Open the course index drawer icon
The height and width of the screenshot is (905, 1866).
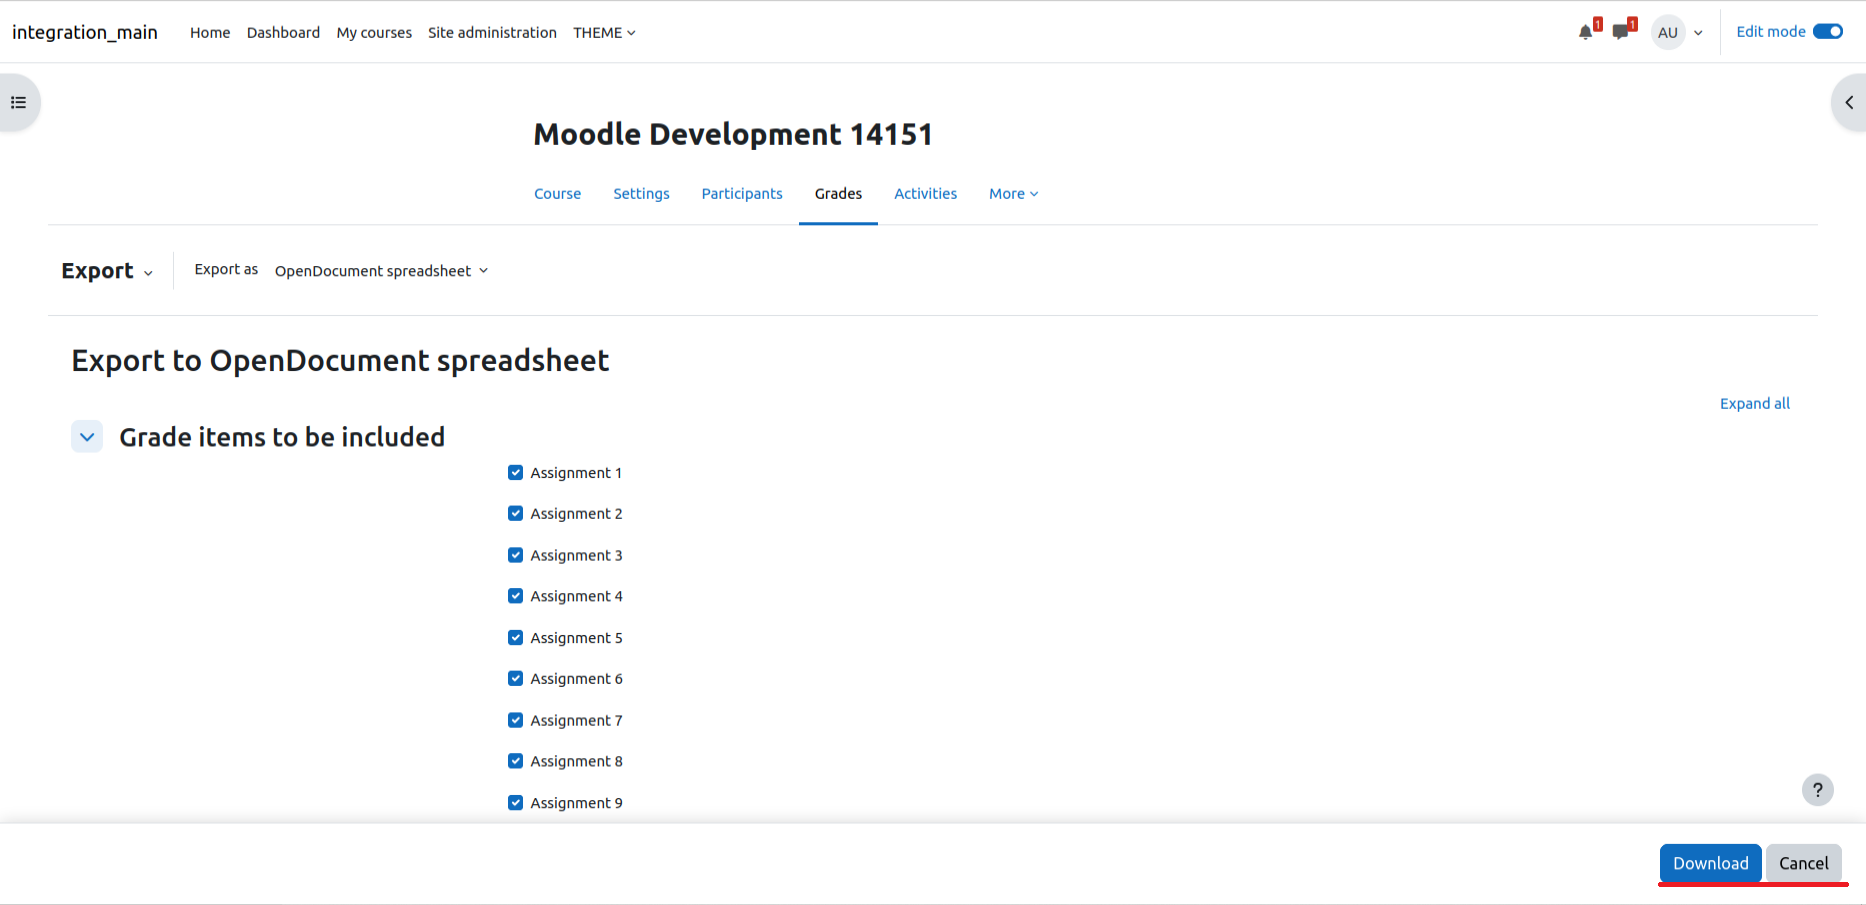coord(18,102)
